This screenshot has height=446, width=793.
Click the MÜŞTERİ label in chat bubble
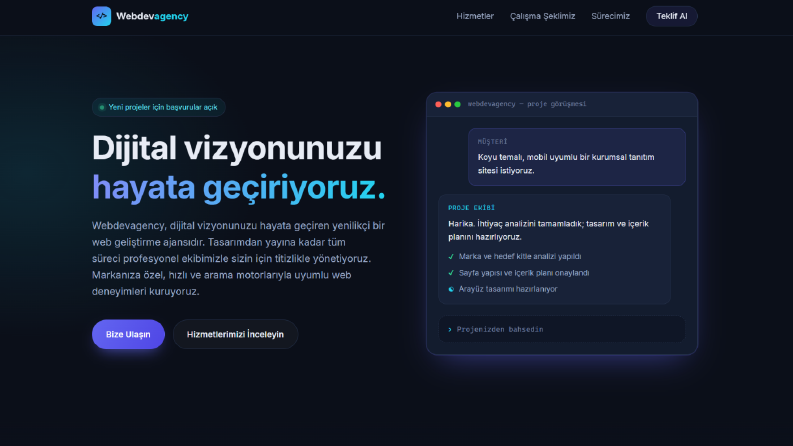tap(492, 142)
